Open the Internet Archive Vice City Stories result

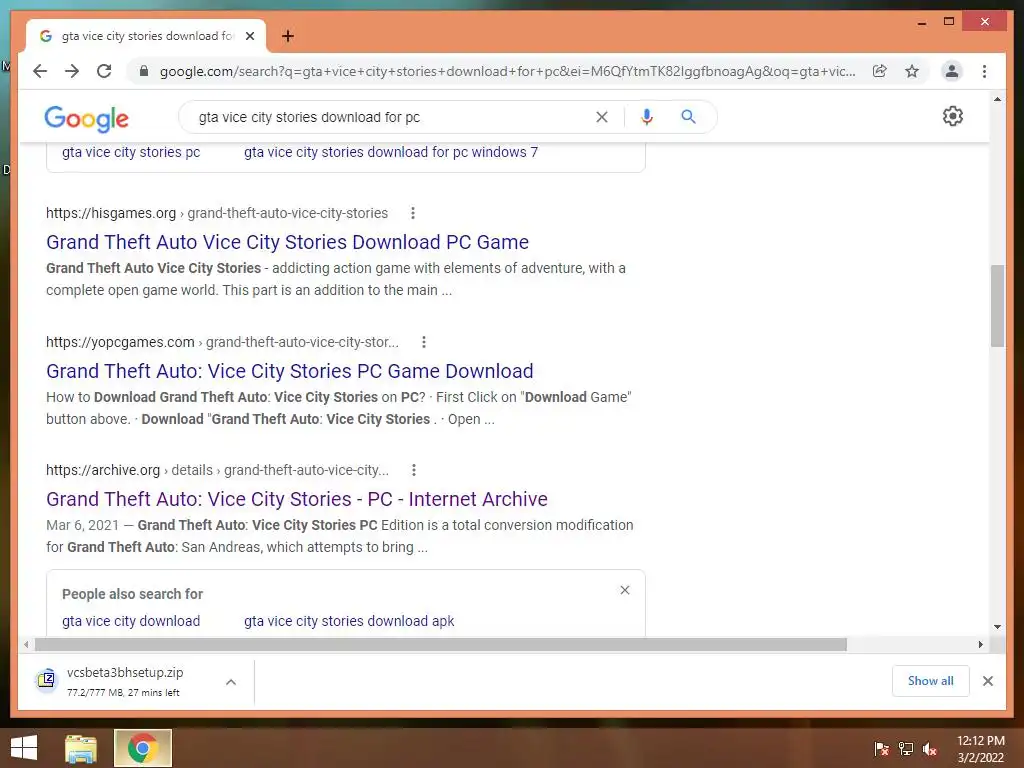pyautogui.click(x=297, y=499)
